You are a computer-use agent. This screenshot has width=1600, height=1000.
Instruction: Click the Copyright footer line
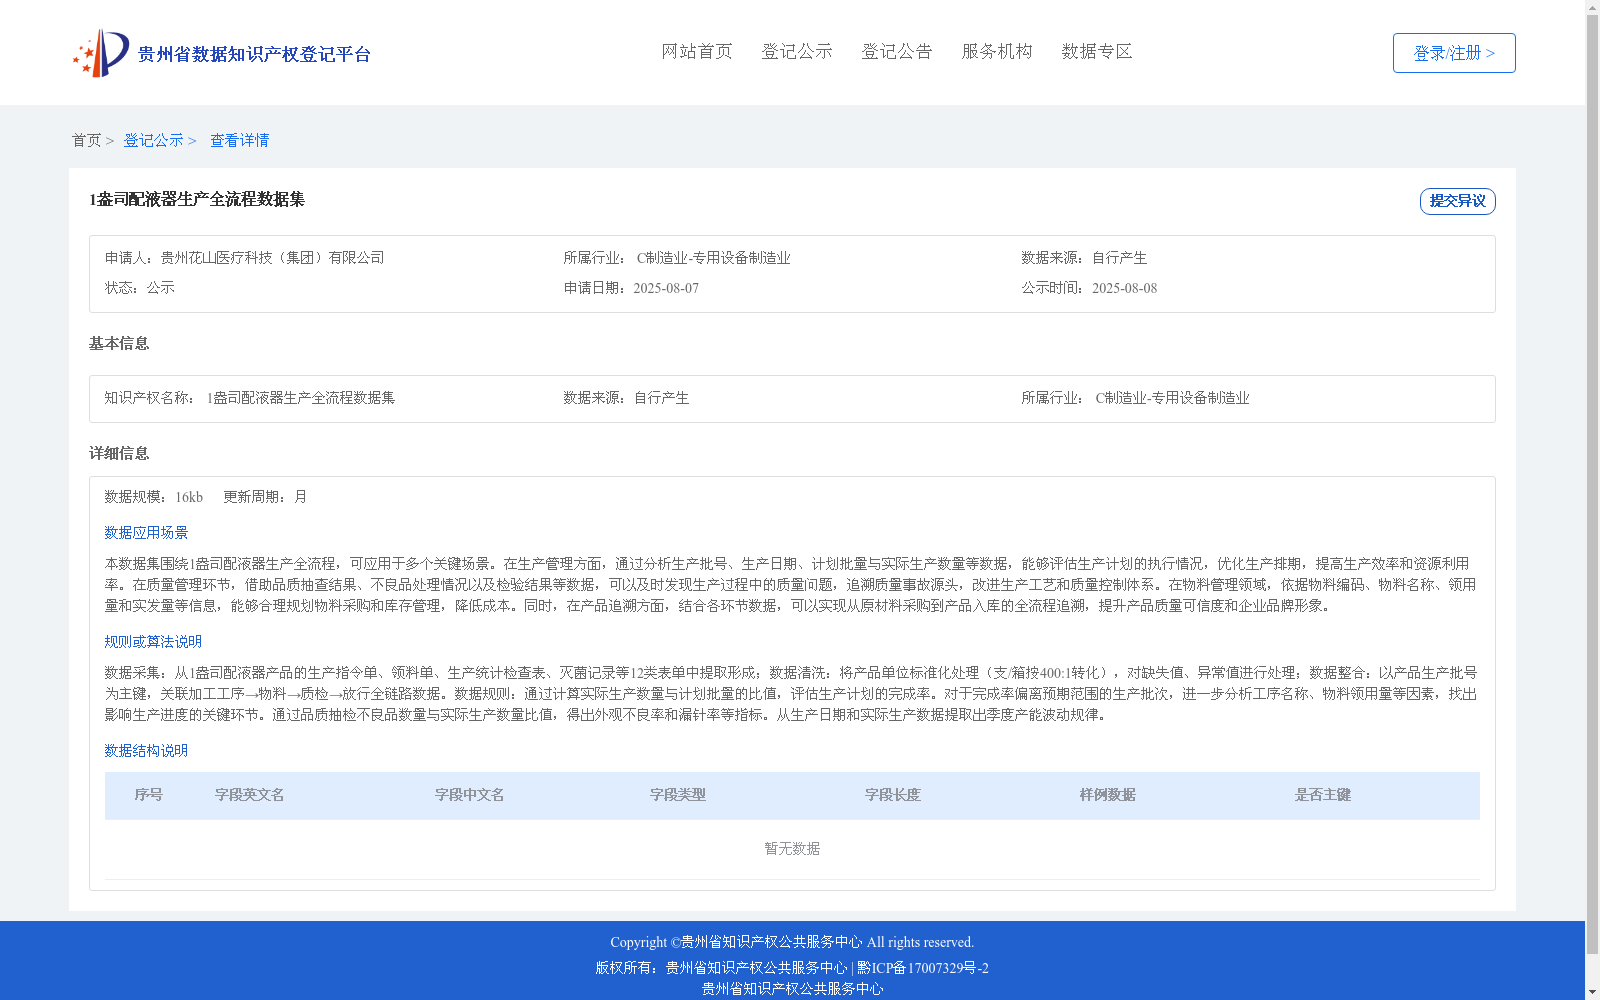click(x=792, y=942)
